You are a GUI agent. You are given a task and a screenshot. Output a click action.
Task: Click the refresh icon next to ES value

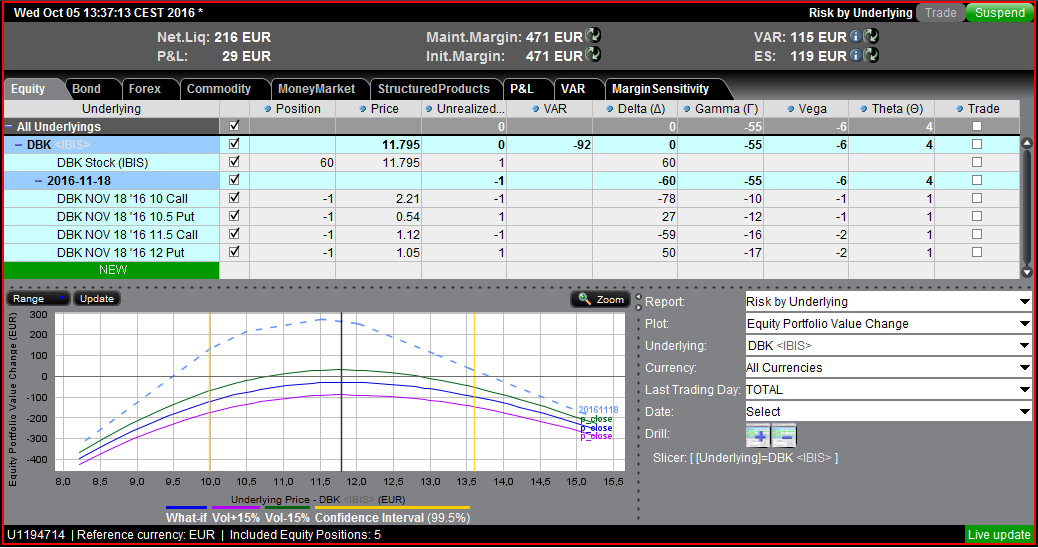(870, 56)
